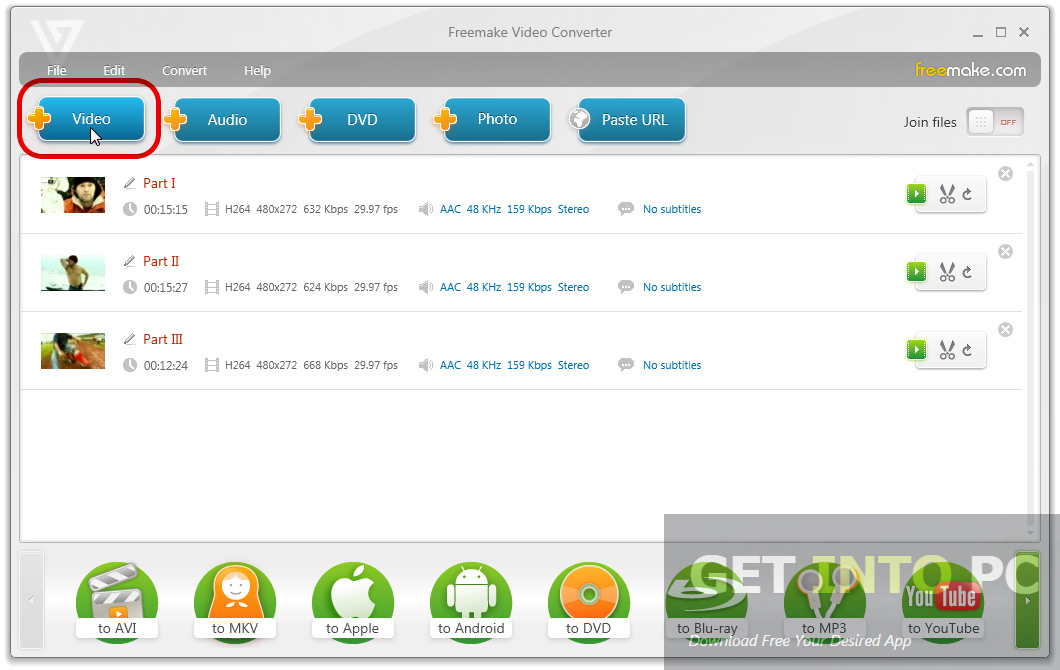Open audio settings for Part I

pos(514,210)
